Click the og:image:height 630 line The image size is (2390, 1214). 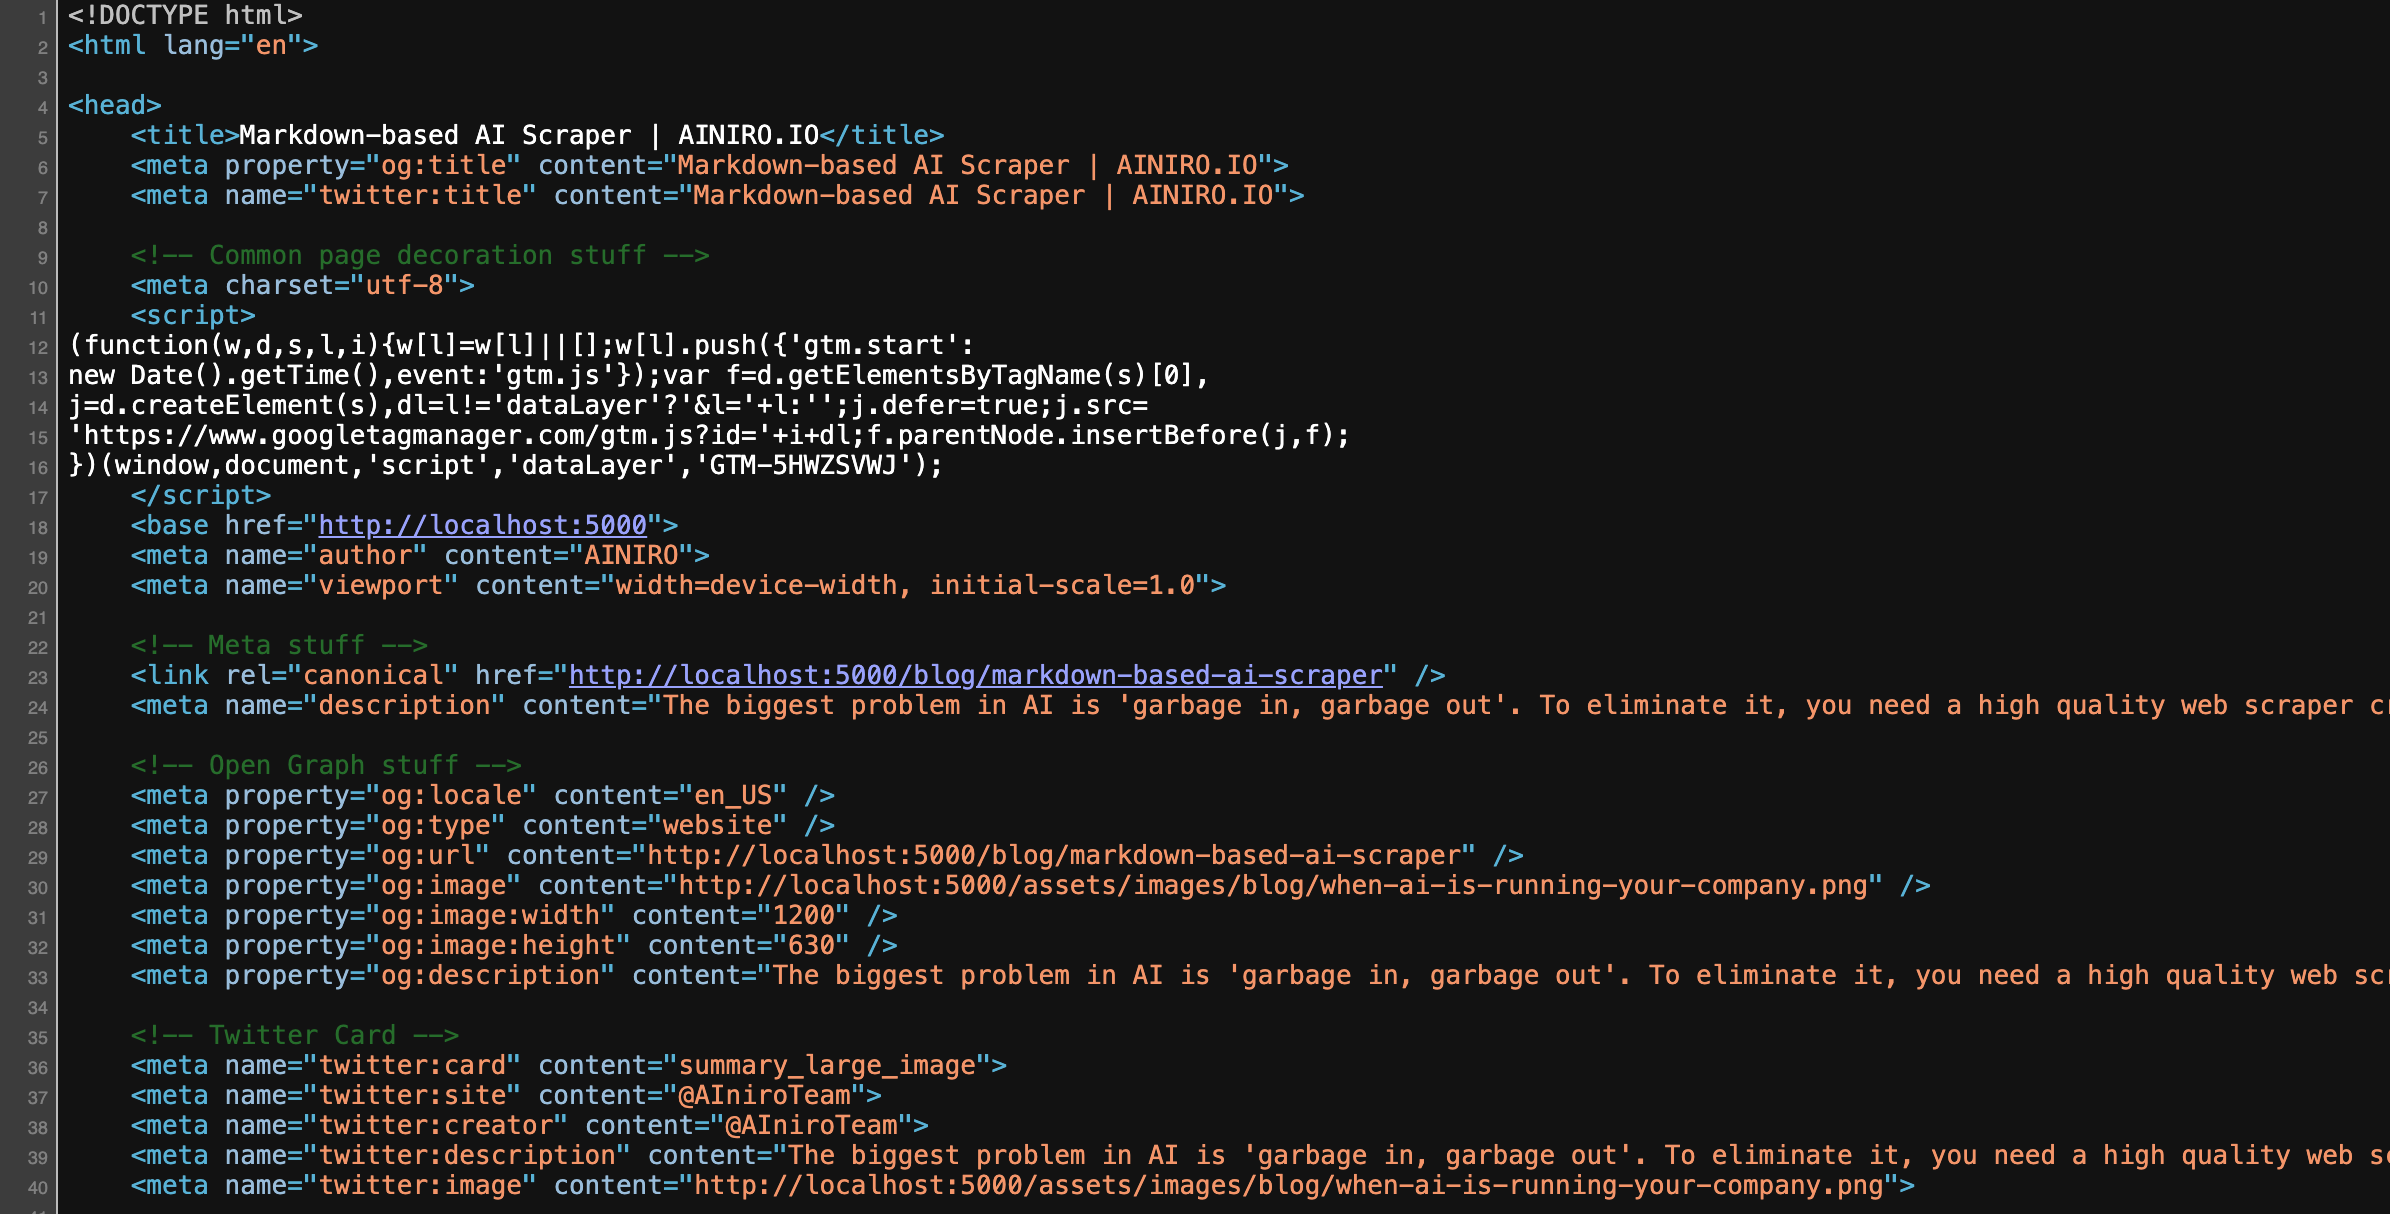coord(514,945)
